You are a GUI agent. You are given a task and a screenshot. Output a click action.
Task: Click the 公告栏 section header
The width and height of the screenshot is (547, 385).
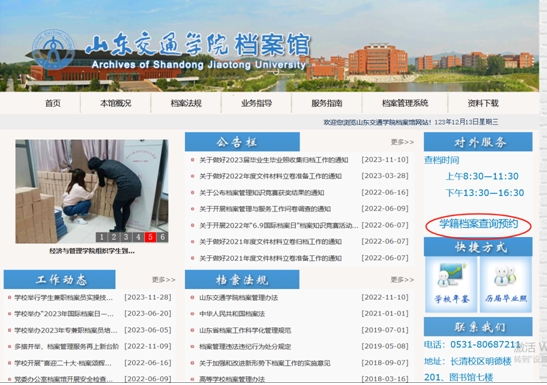(x=242, y=142)
